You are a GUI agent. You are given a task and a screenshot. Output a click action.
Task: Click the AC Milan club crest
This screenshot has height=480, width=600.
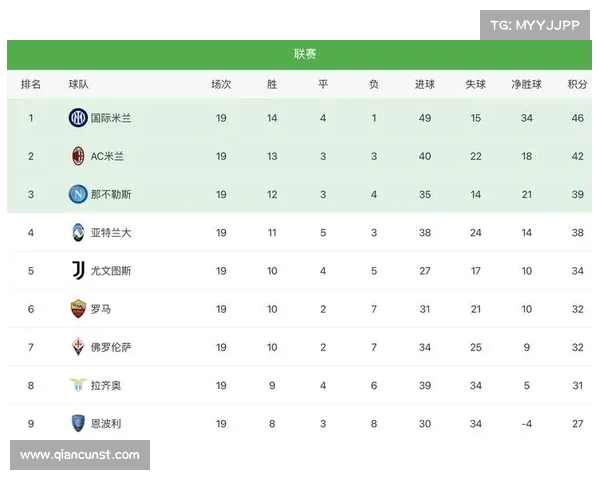pos(78,156)
